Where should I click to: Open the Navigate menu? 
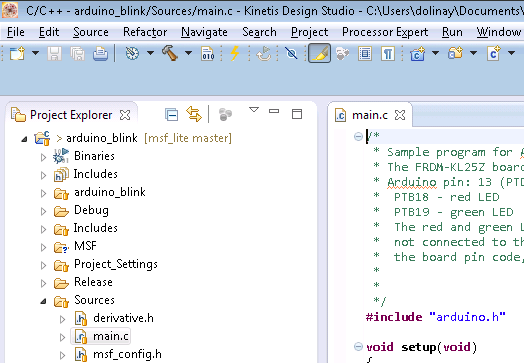click(x=204, y=32)
